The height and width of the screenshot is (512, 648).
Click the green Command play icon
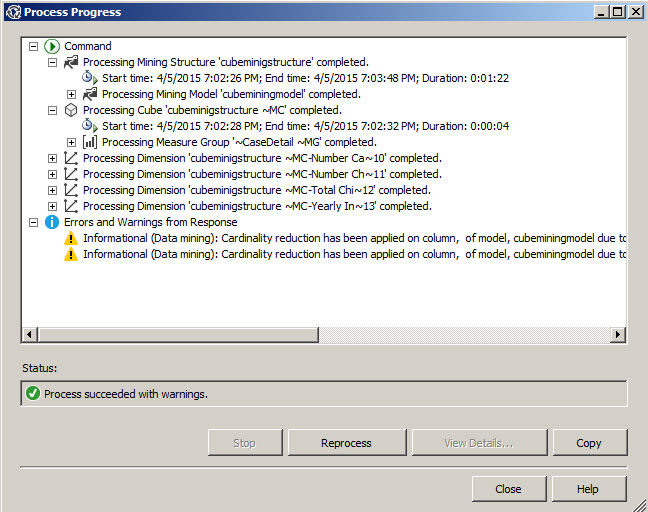tap(52, 46)
